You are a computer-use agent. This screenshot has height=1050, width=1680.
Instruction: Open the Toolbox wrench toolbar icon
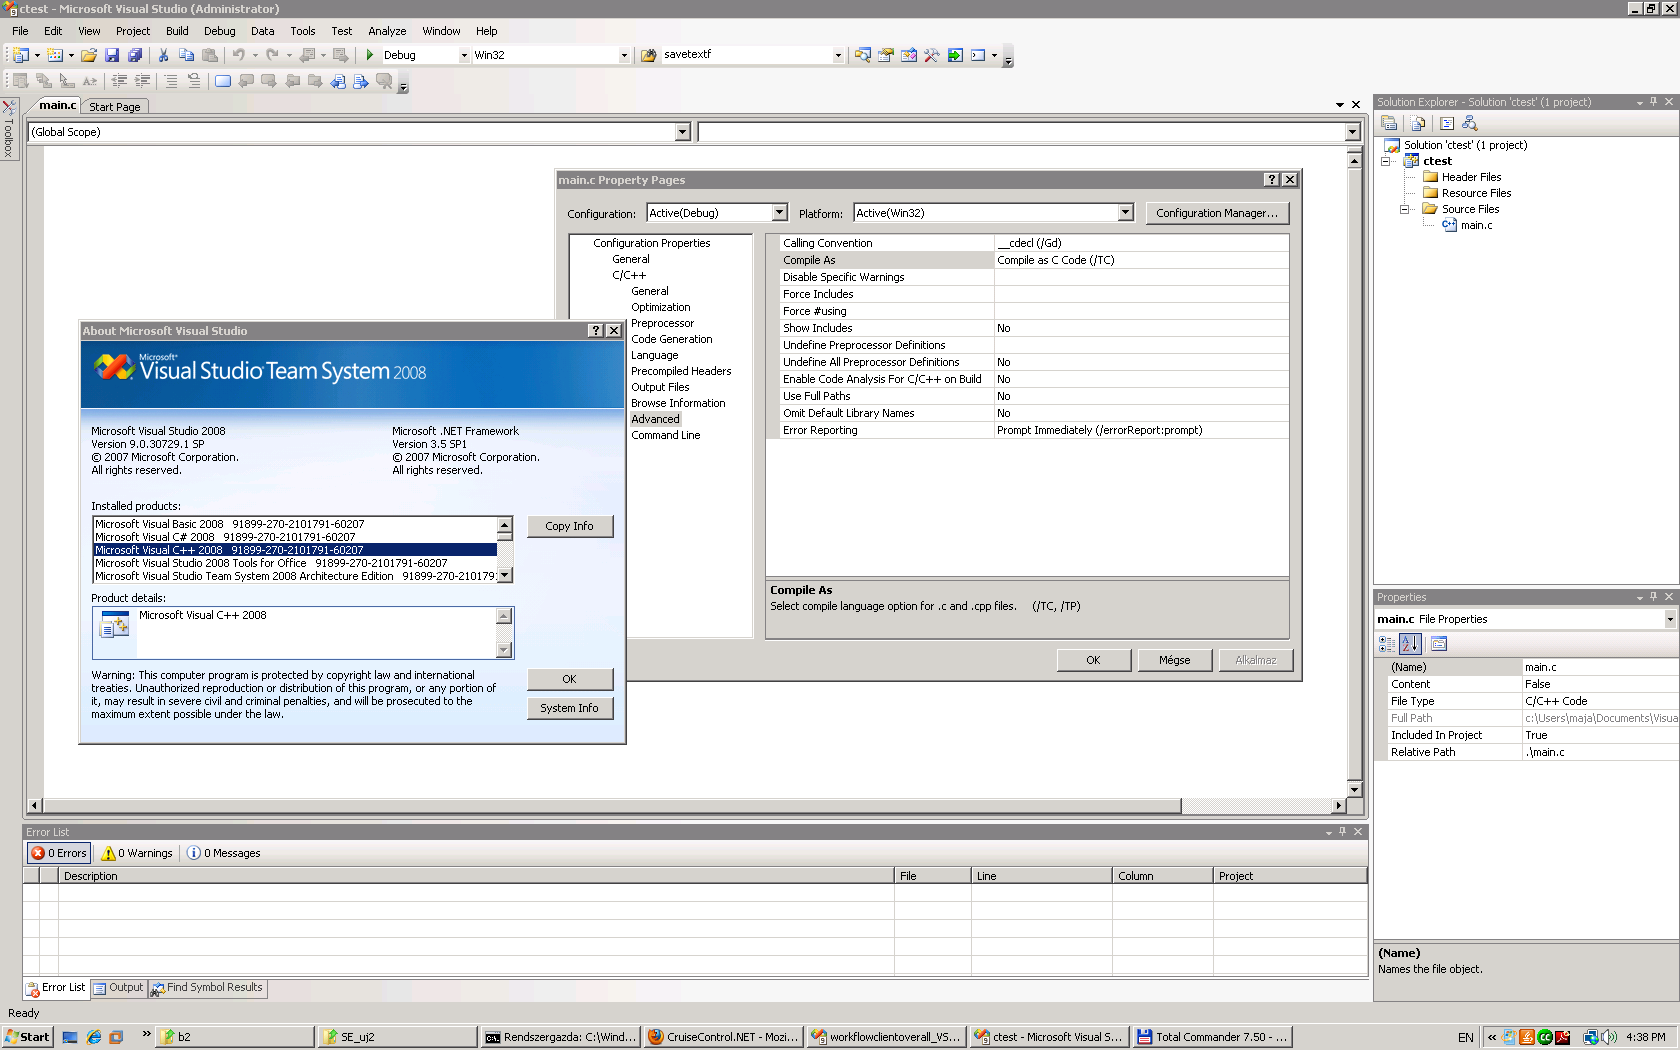(x=931, y=55)
